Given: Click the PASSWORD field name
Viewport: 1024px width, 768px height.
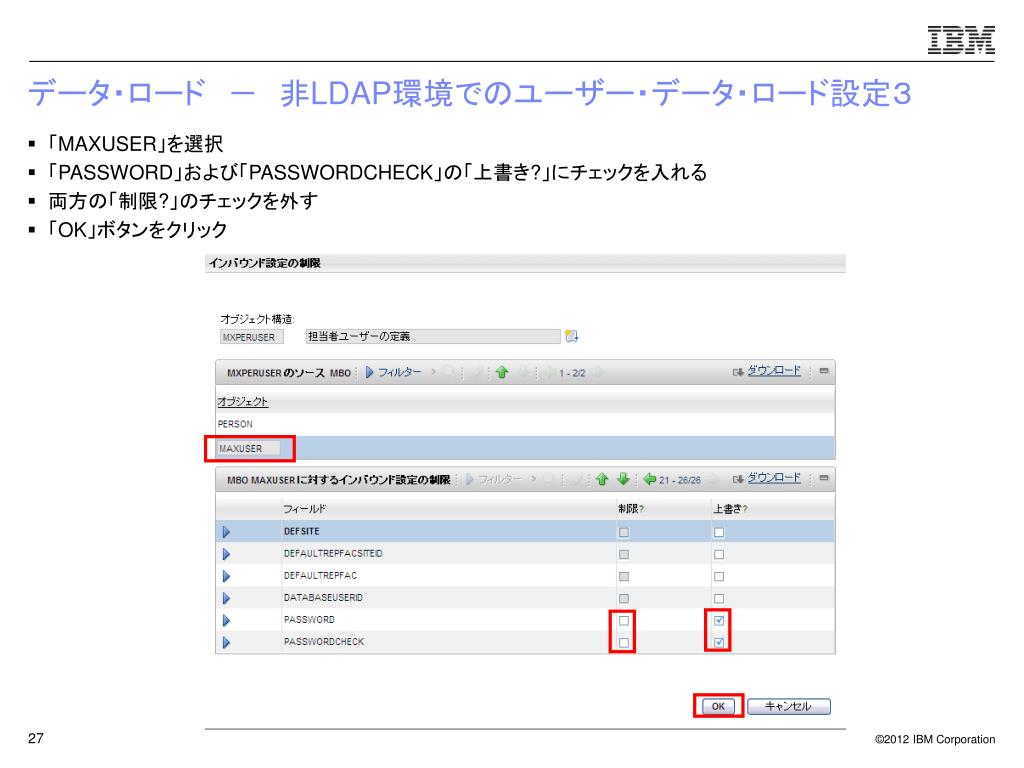Looking at the screenshot, I should point(309,620).
